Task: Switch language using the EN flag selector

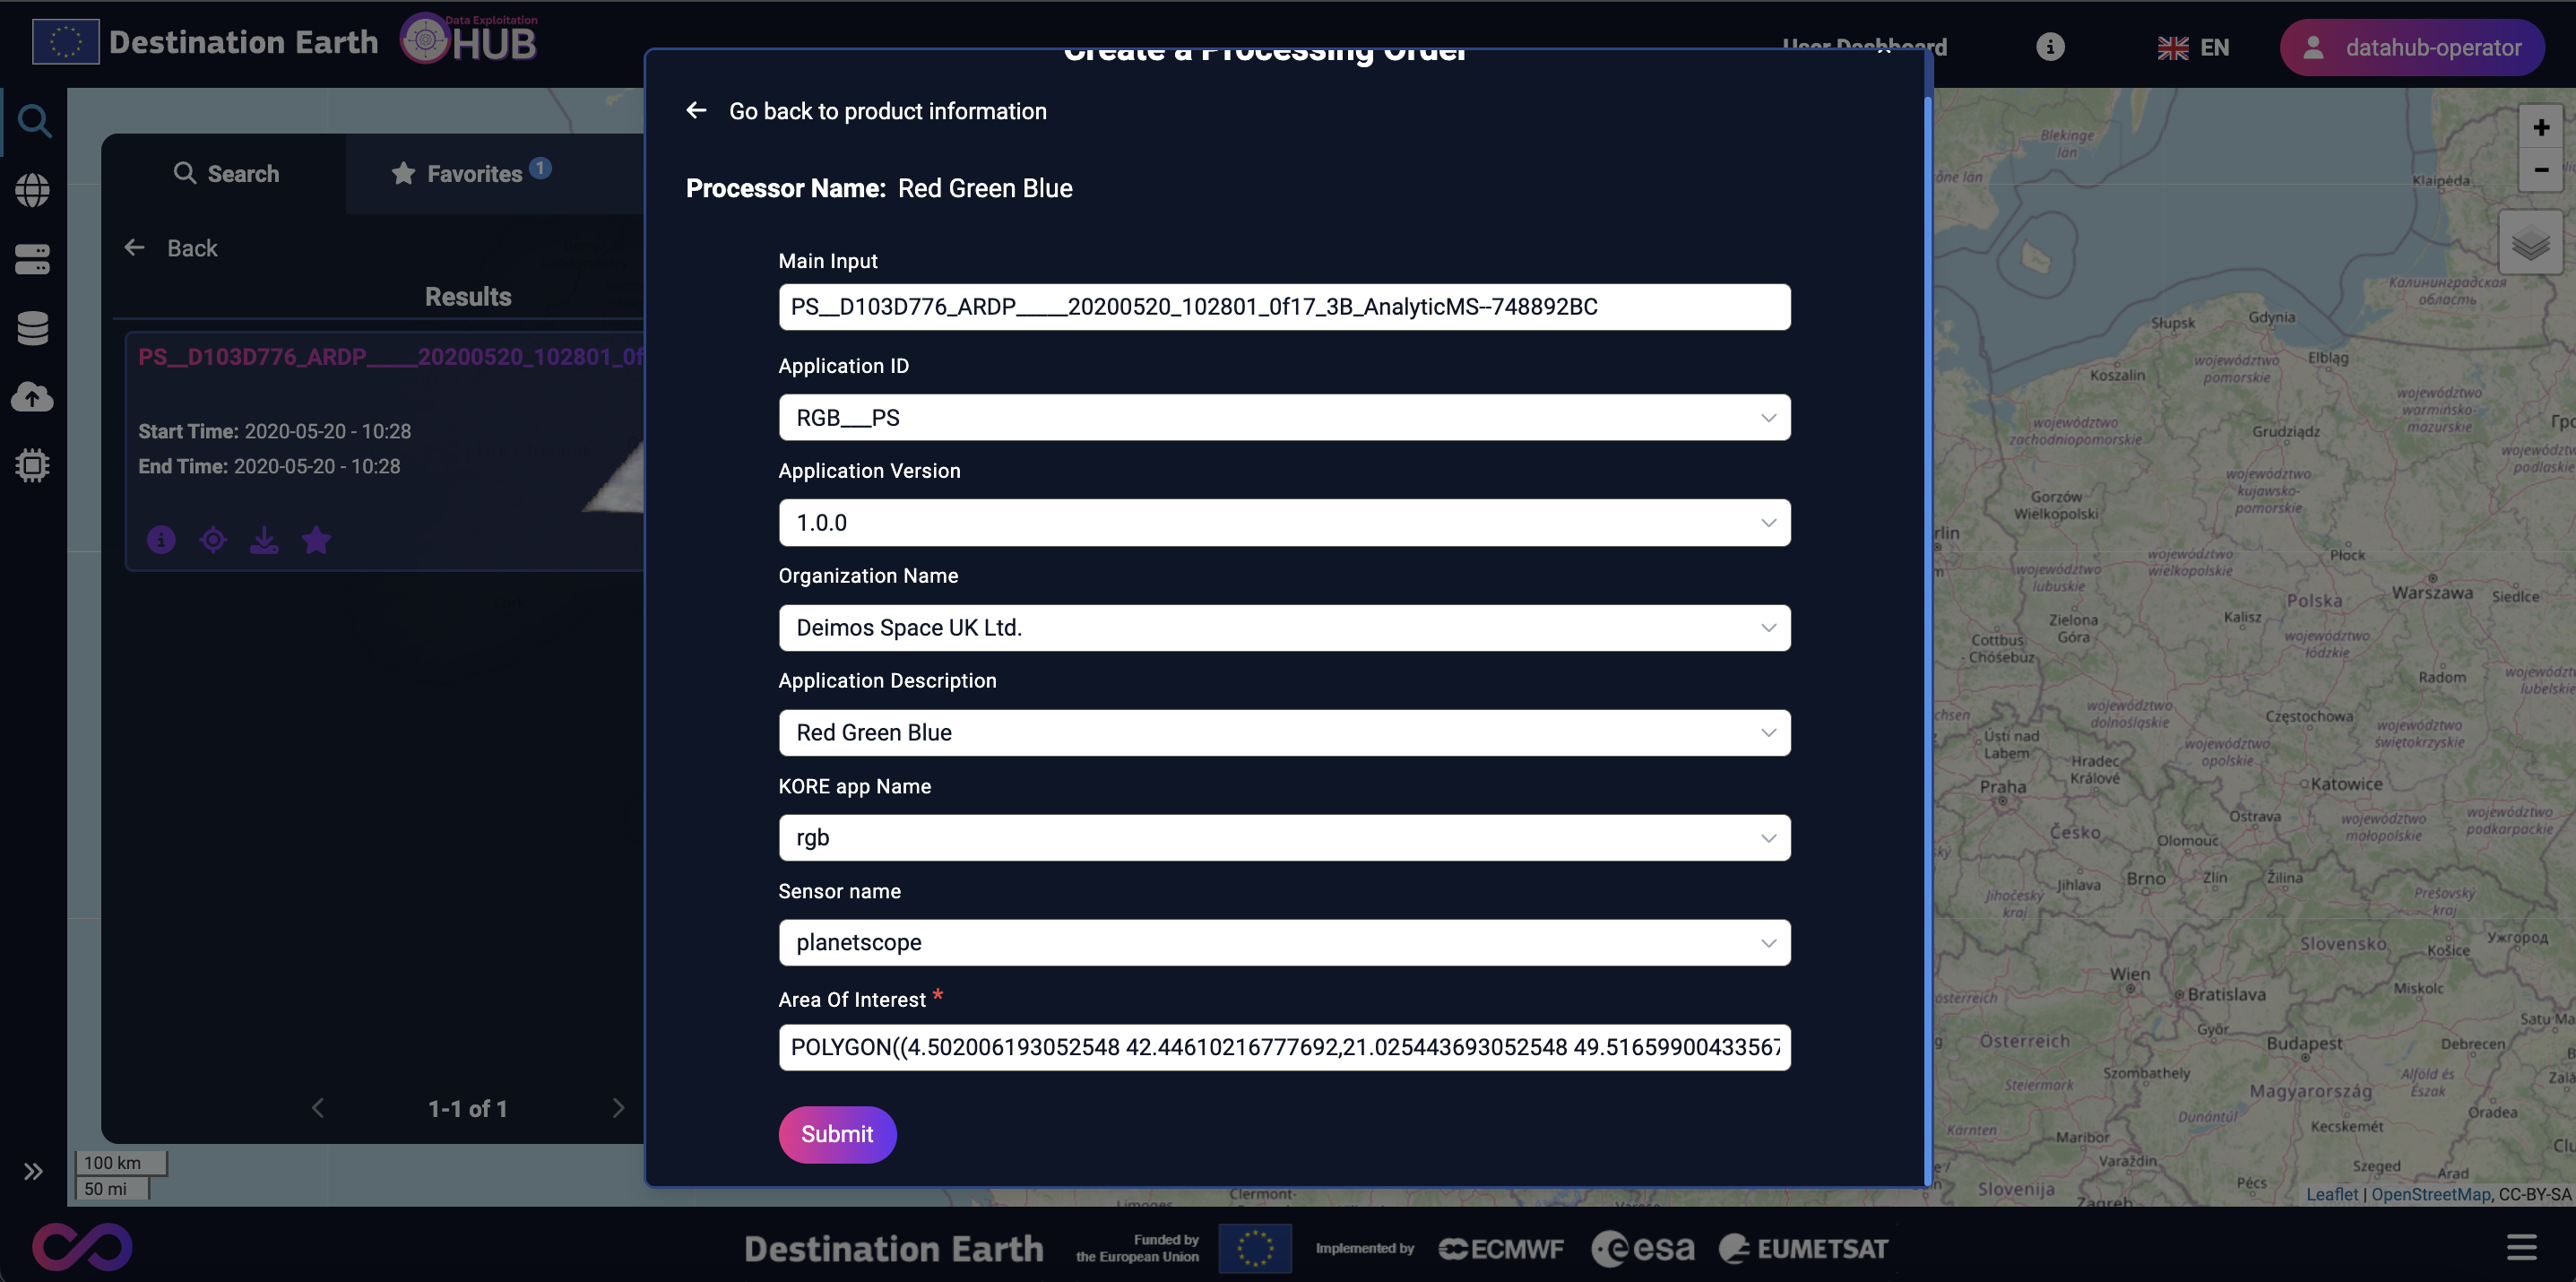Action: pos(2193,47)
